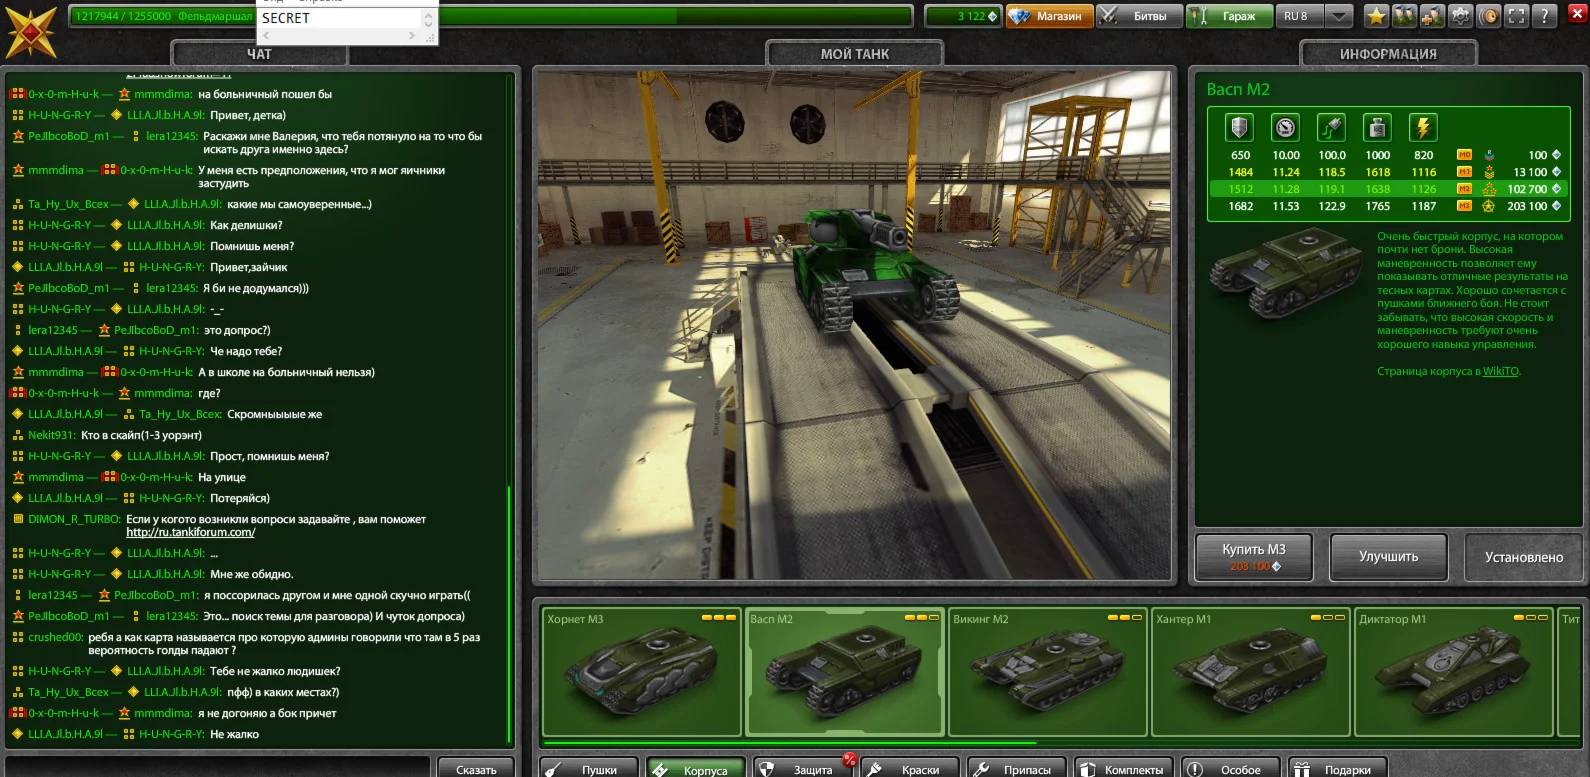Click username crushed00 in chat

pyautogui.click(x=55, y=637)
